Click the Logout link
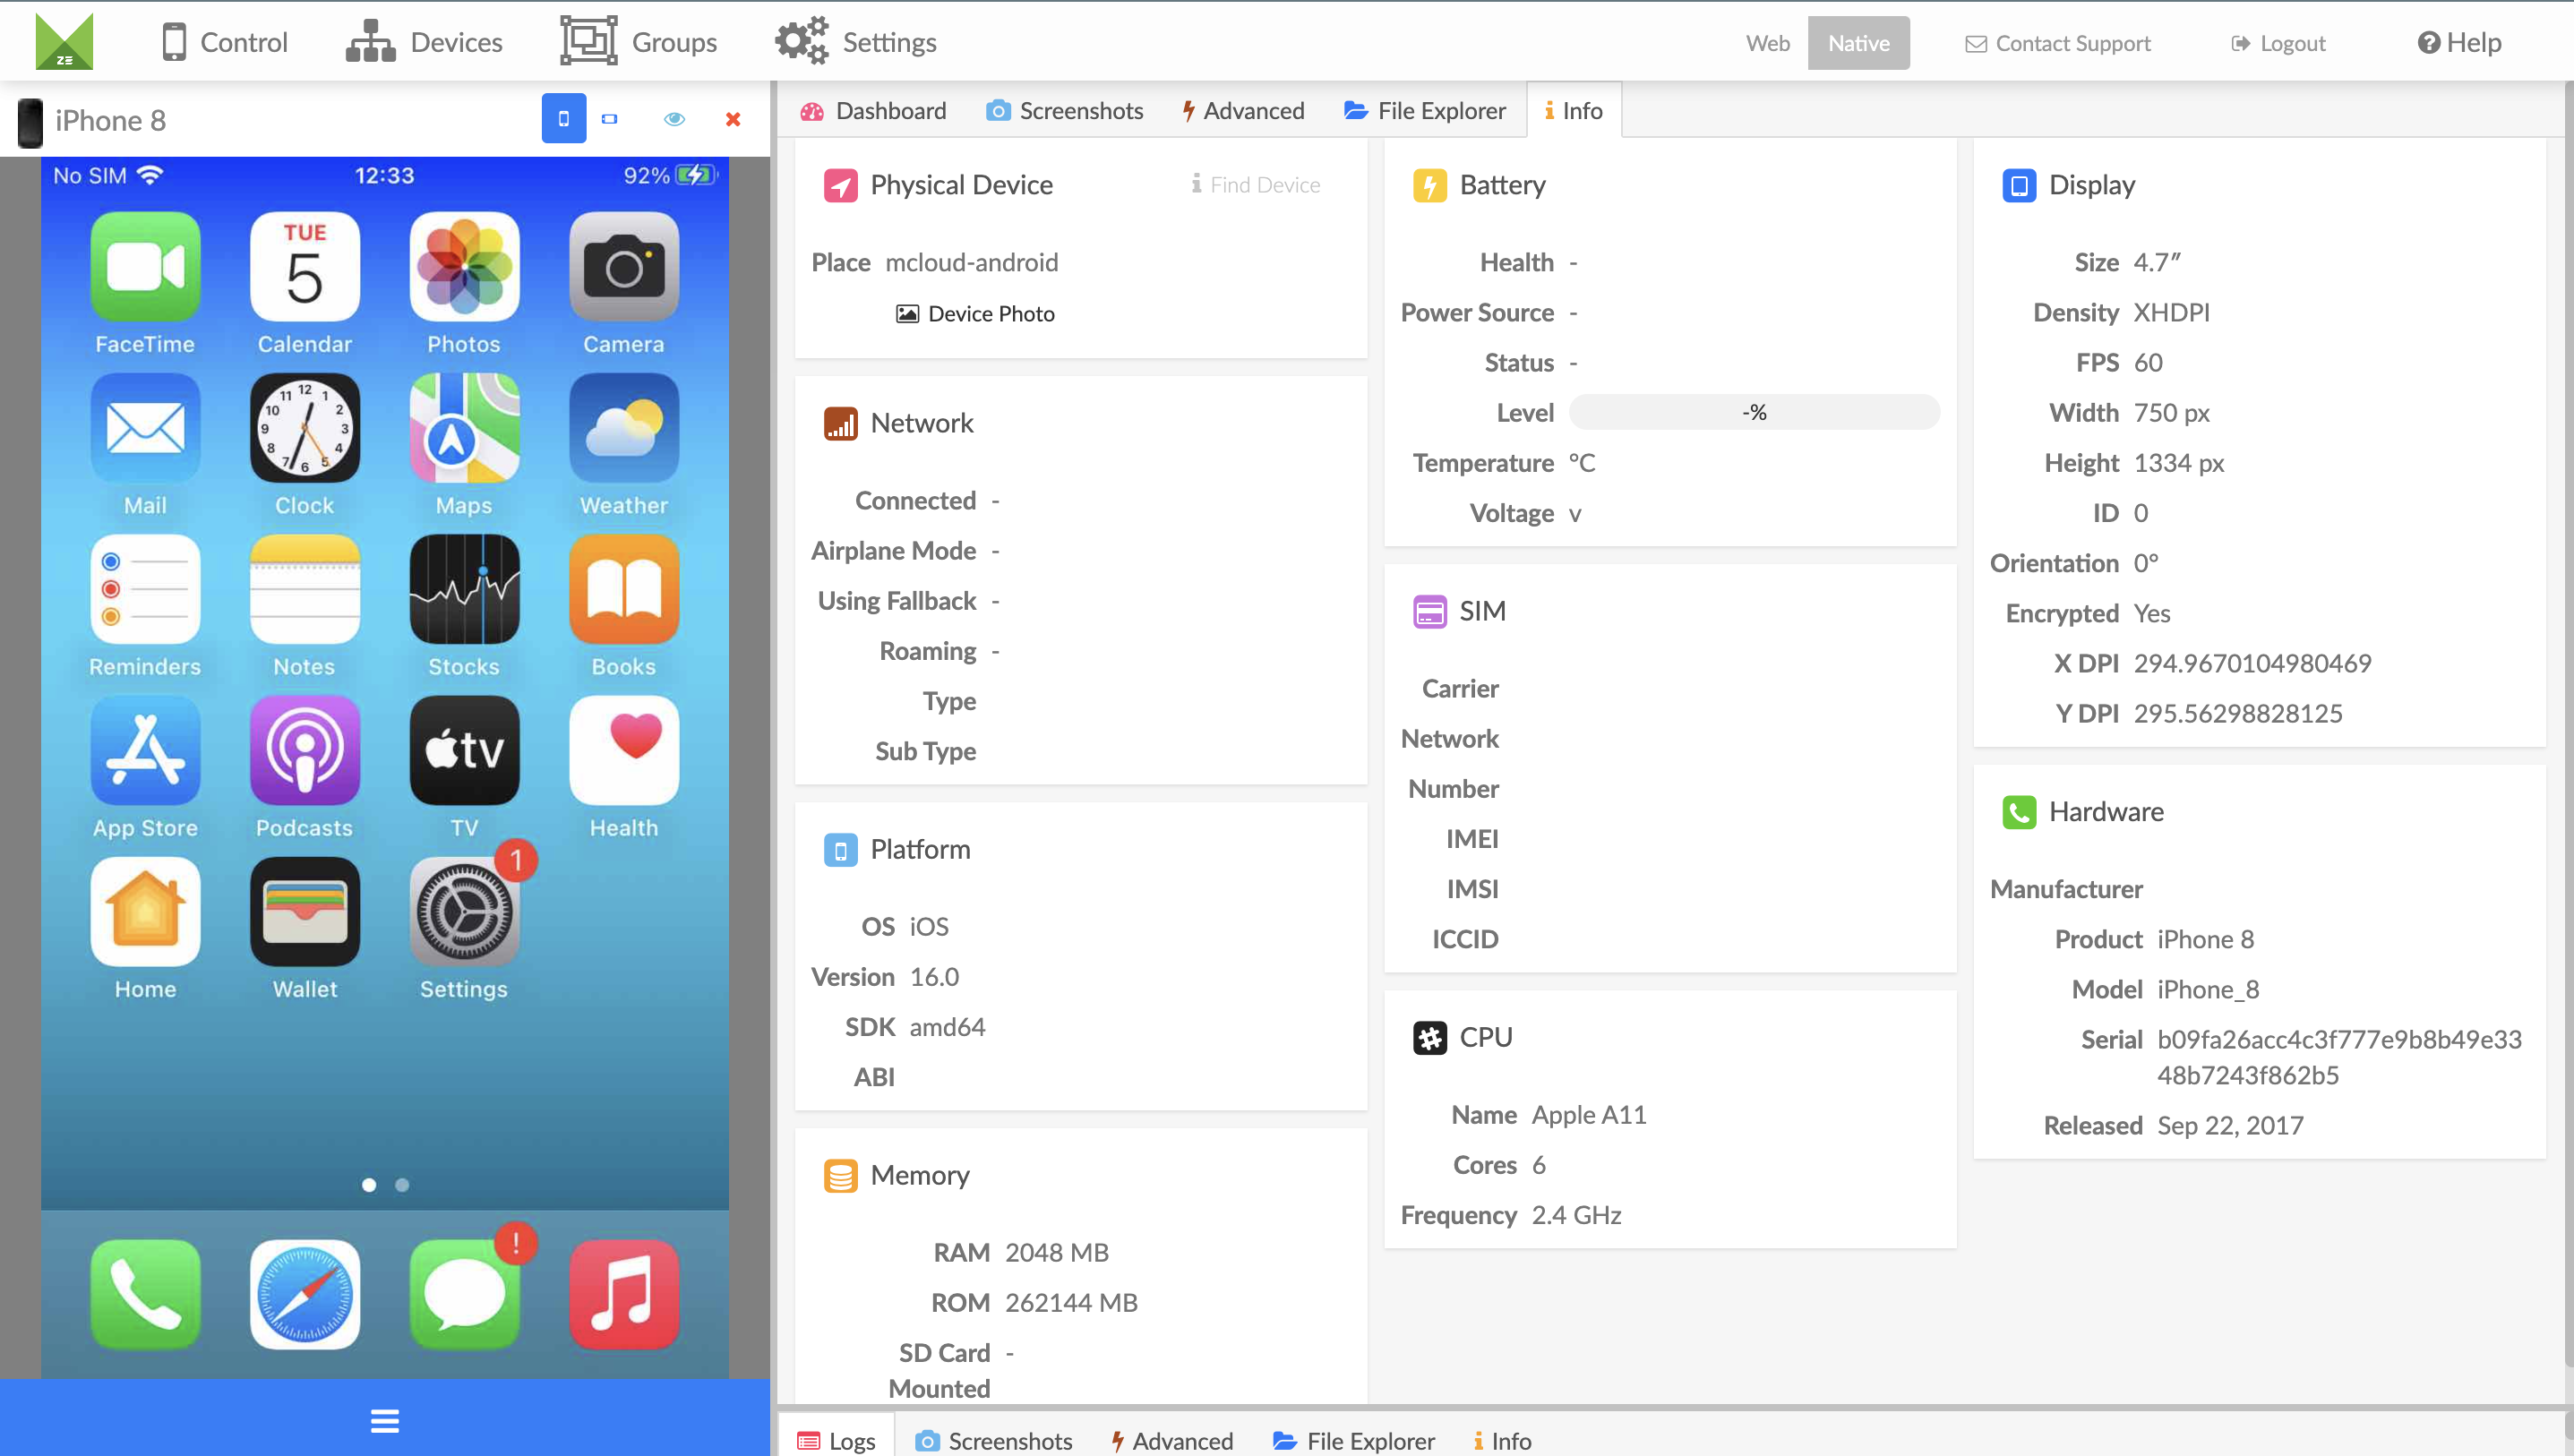The width and height of the screenshot is (2574, 1456). pyautogui.click(x=2278, y=43)
